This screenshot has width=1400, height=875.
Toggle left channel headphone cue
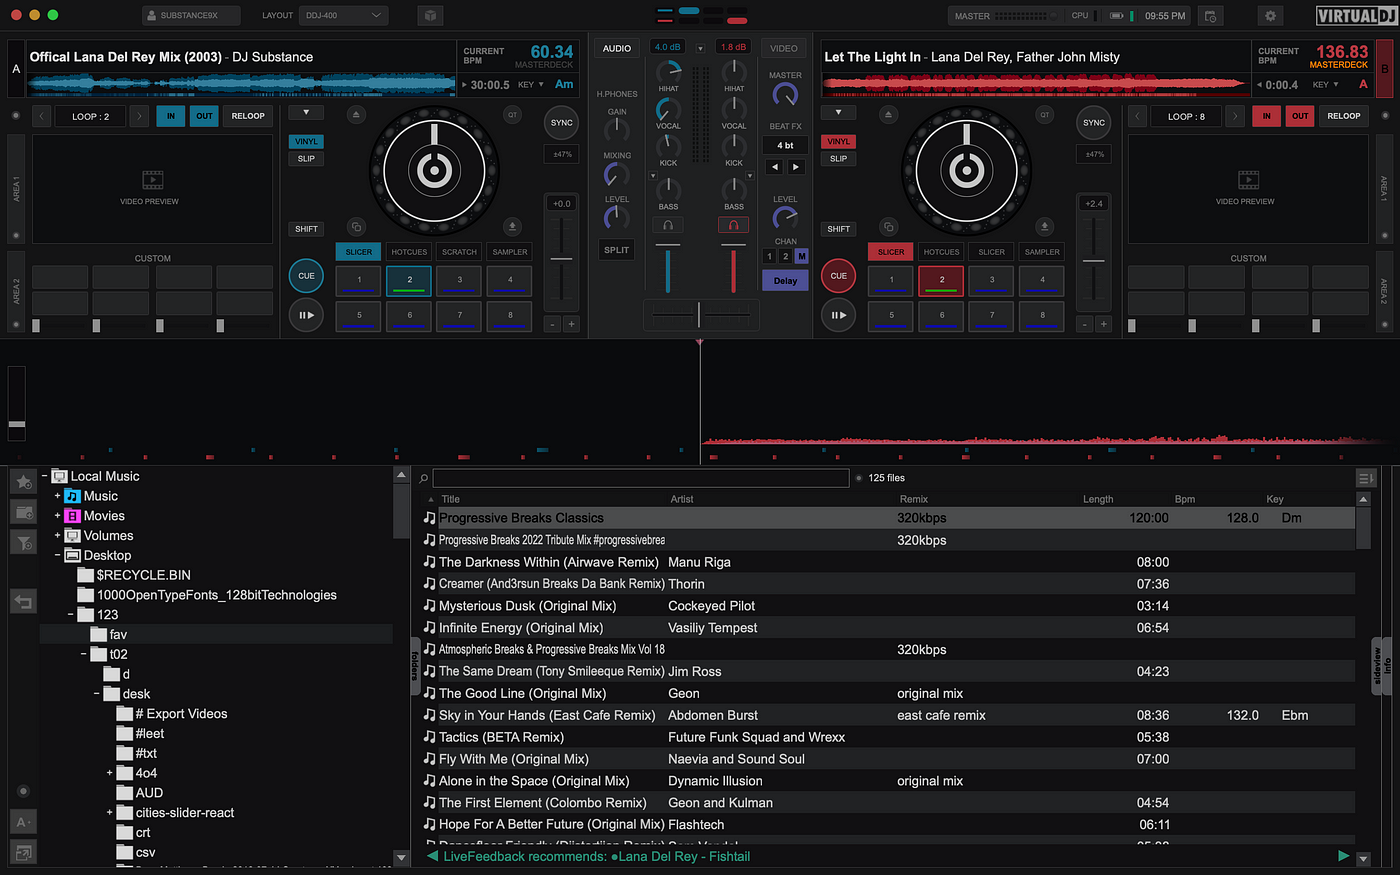tap(668, 225)
